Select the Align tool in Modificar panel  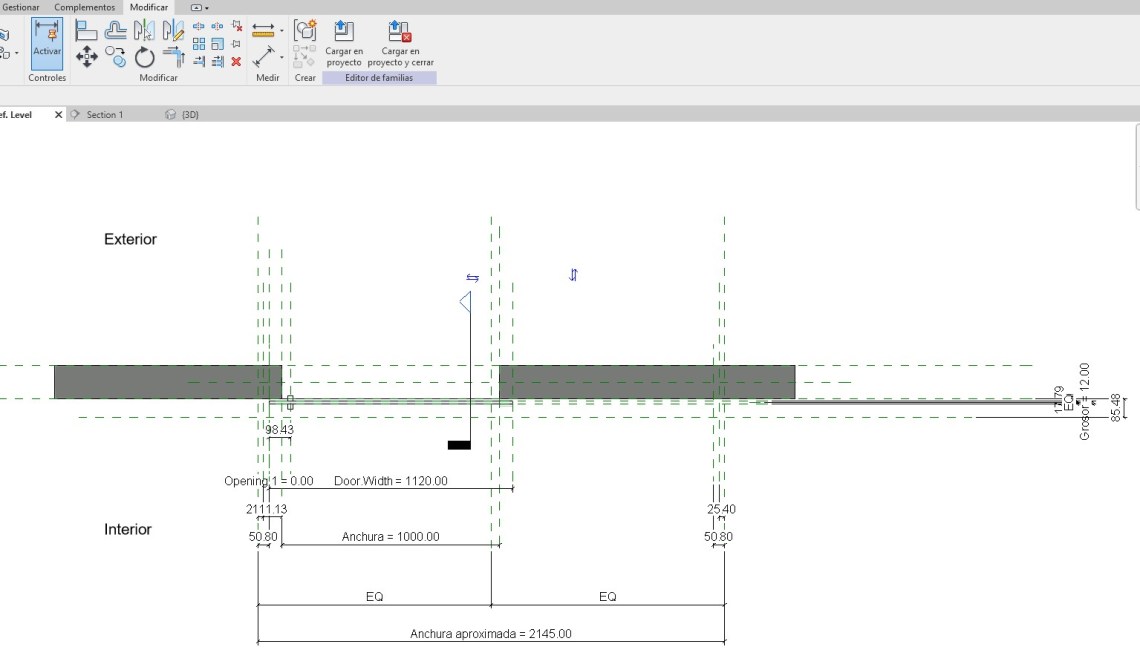(x=87, y=30)
